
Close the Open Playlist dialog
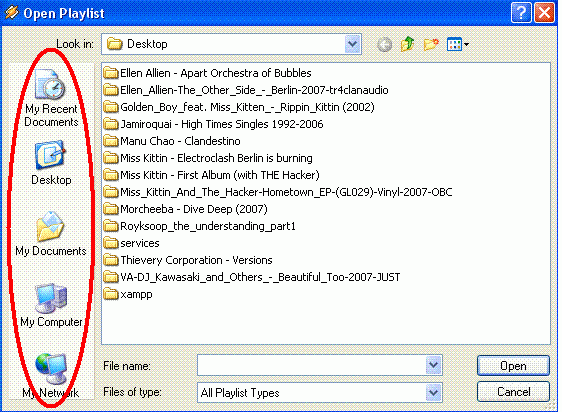point(544,13)
